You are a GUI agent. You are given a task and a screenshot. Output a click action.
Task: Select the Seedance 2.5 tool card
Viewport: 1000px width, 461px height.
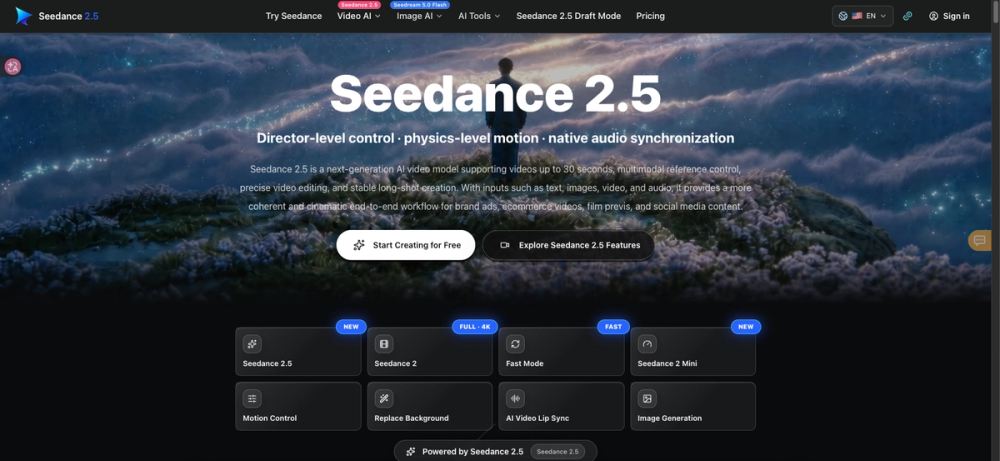[x=298, y=351]
